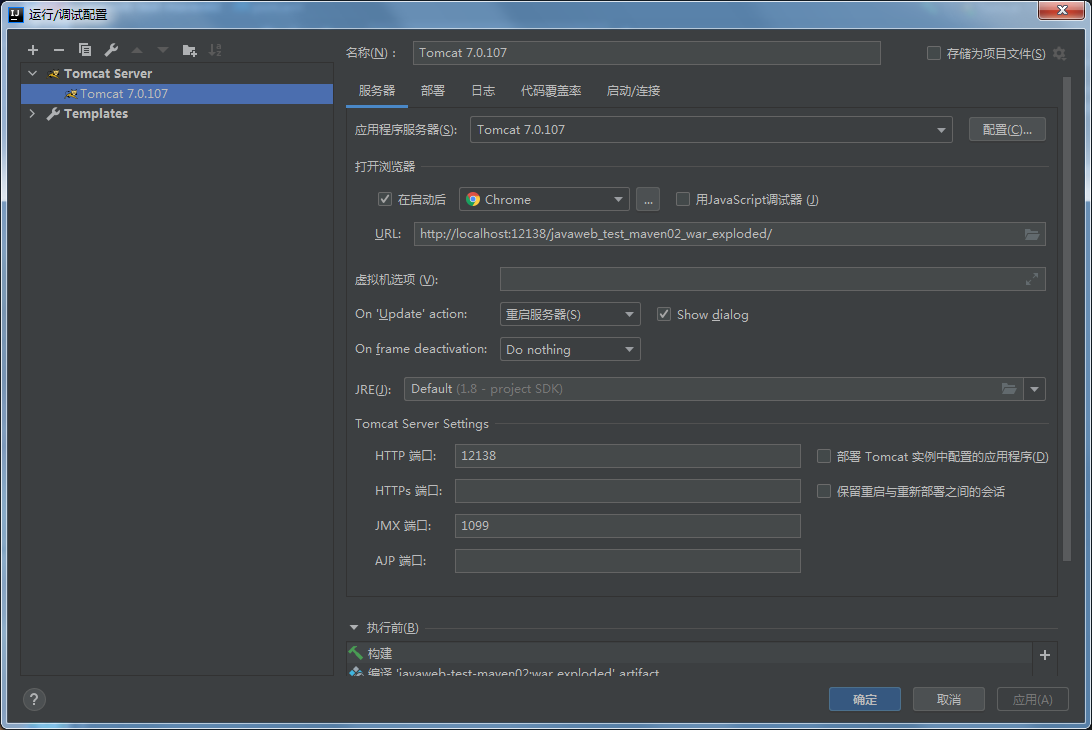The height and width of the screenshot is (730, 1092).
Task: Collapse the Tomcat Server tree node
Action: coord(33,73)
